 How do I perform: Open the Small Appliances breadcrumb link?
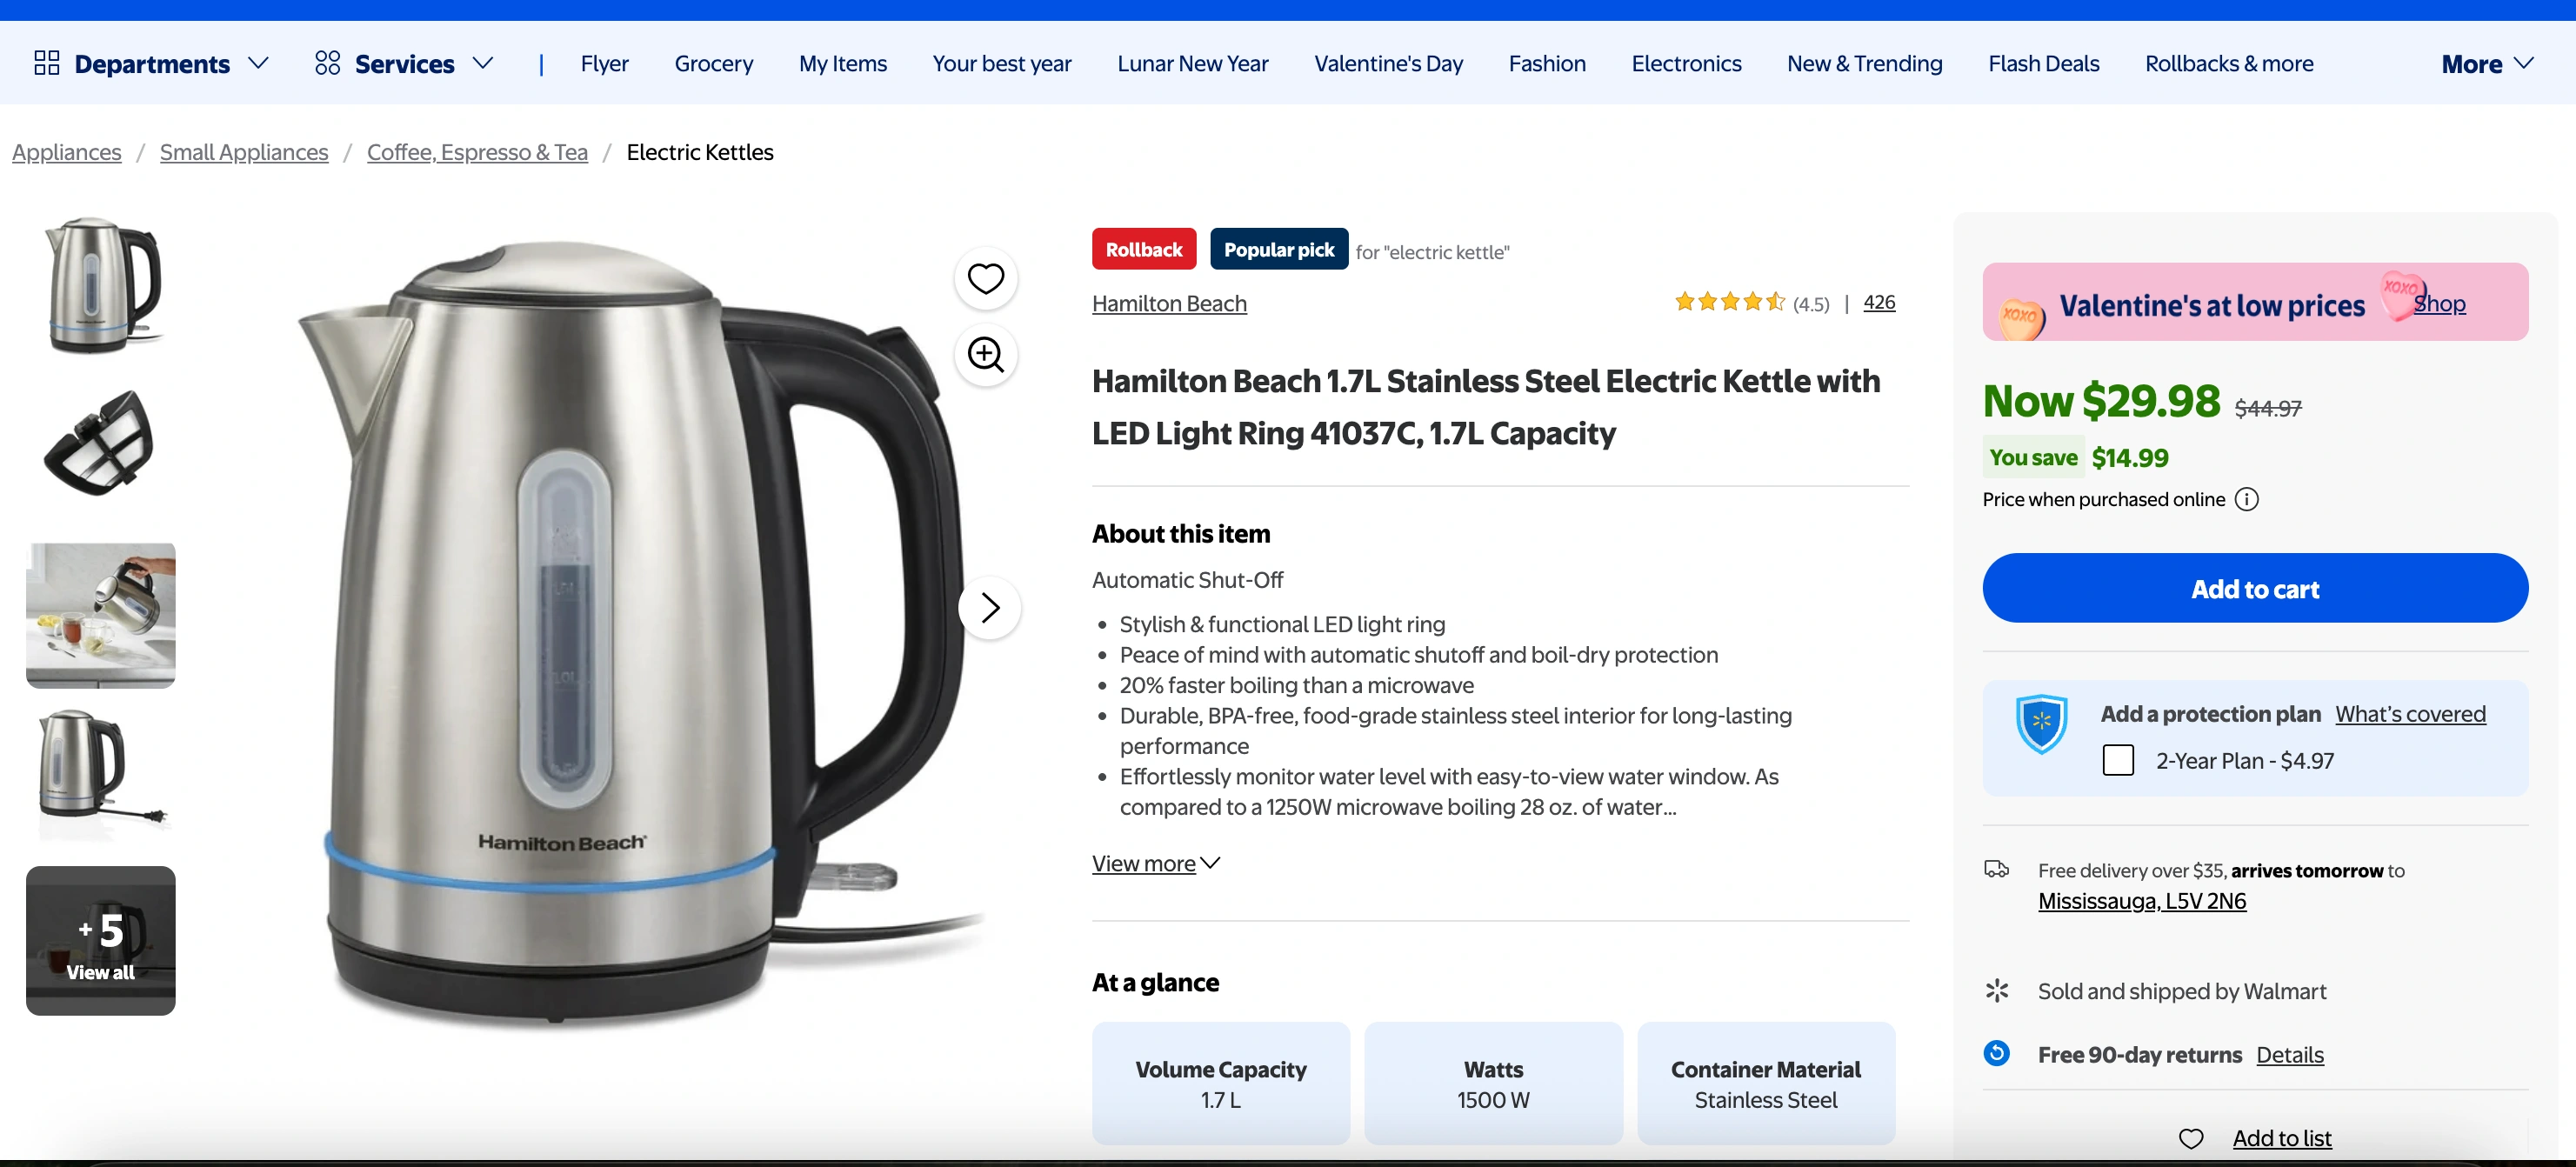tap(244, 152)
